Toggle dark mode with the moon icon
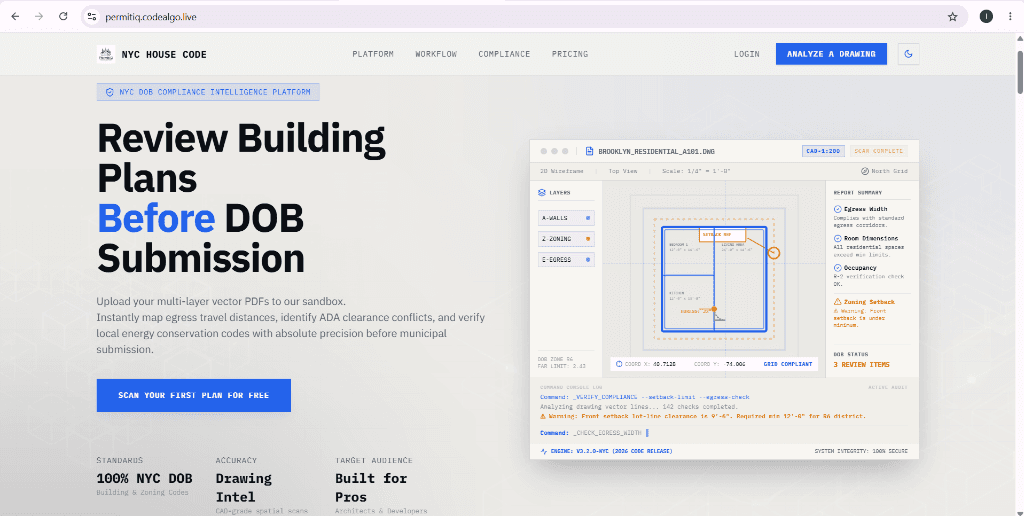 [x=908, y=54]
